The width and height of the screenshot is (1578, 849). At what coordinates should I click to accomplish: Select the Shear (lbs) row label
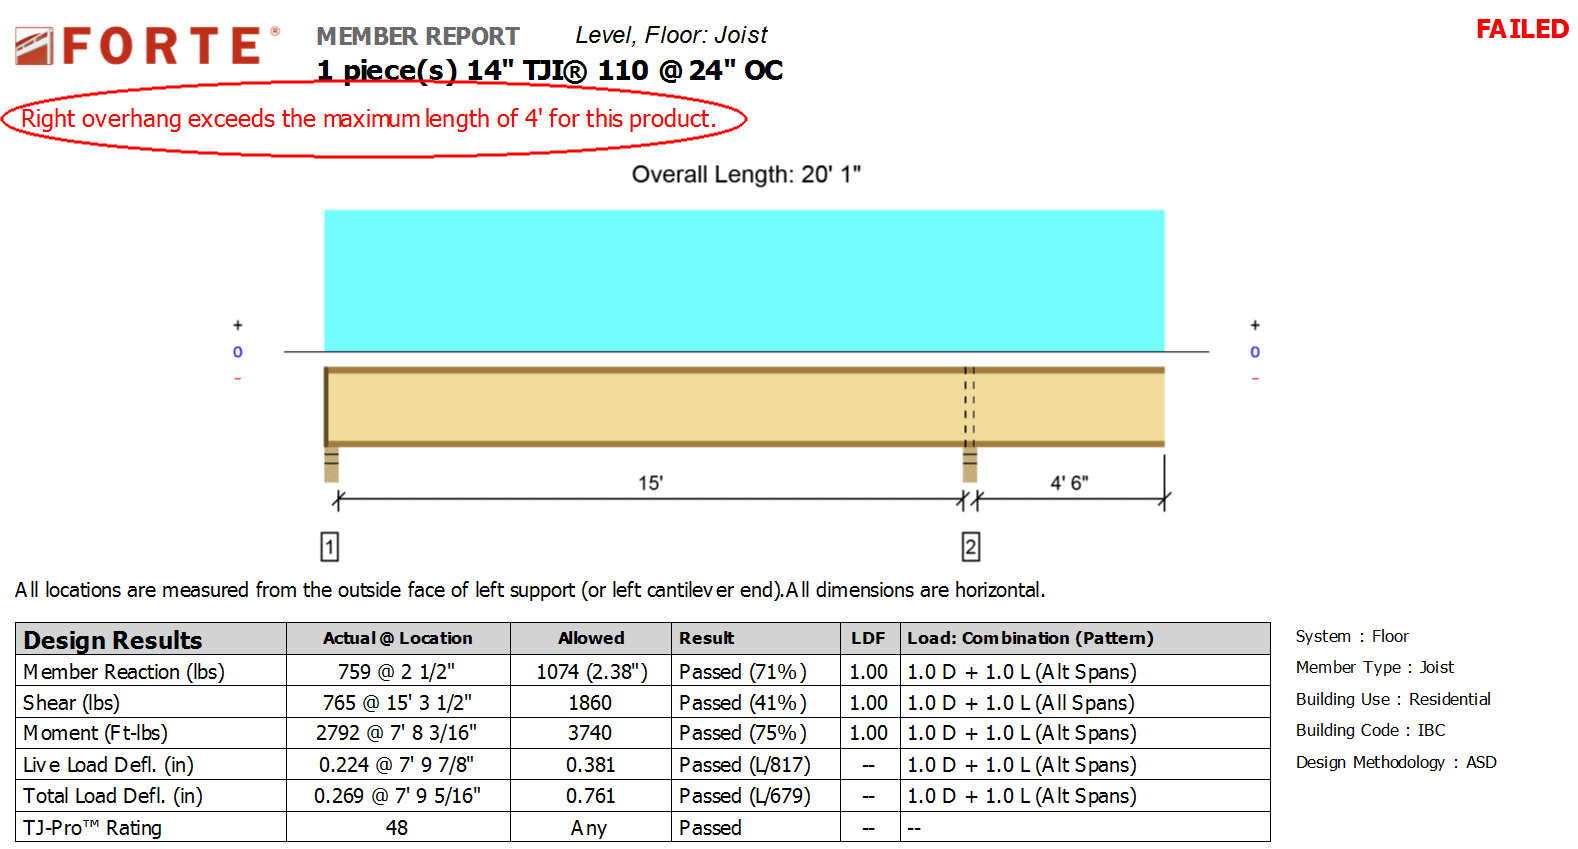[71, 703]
